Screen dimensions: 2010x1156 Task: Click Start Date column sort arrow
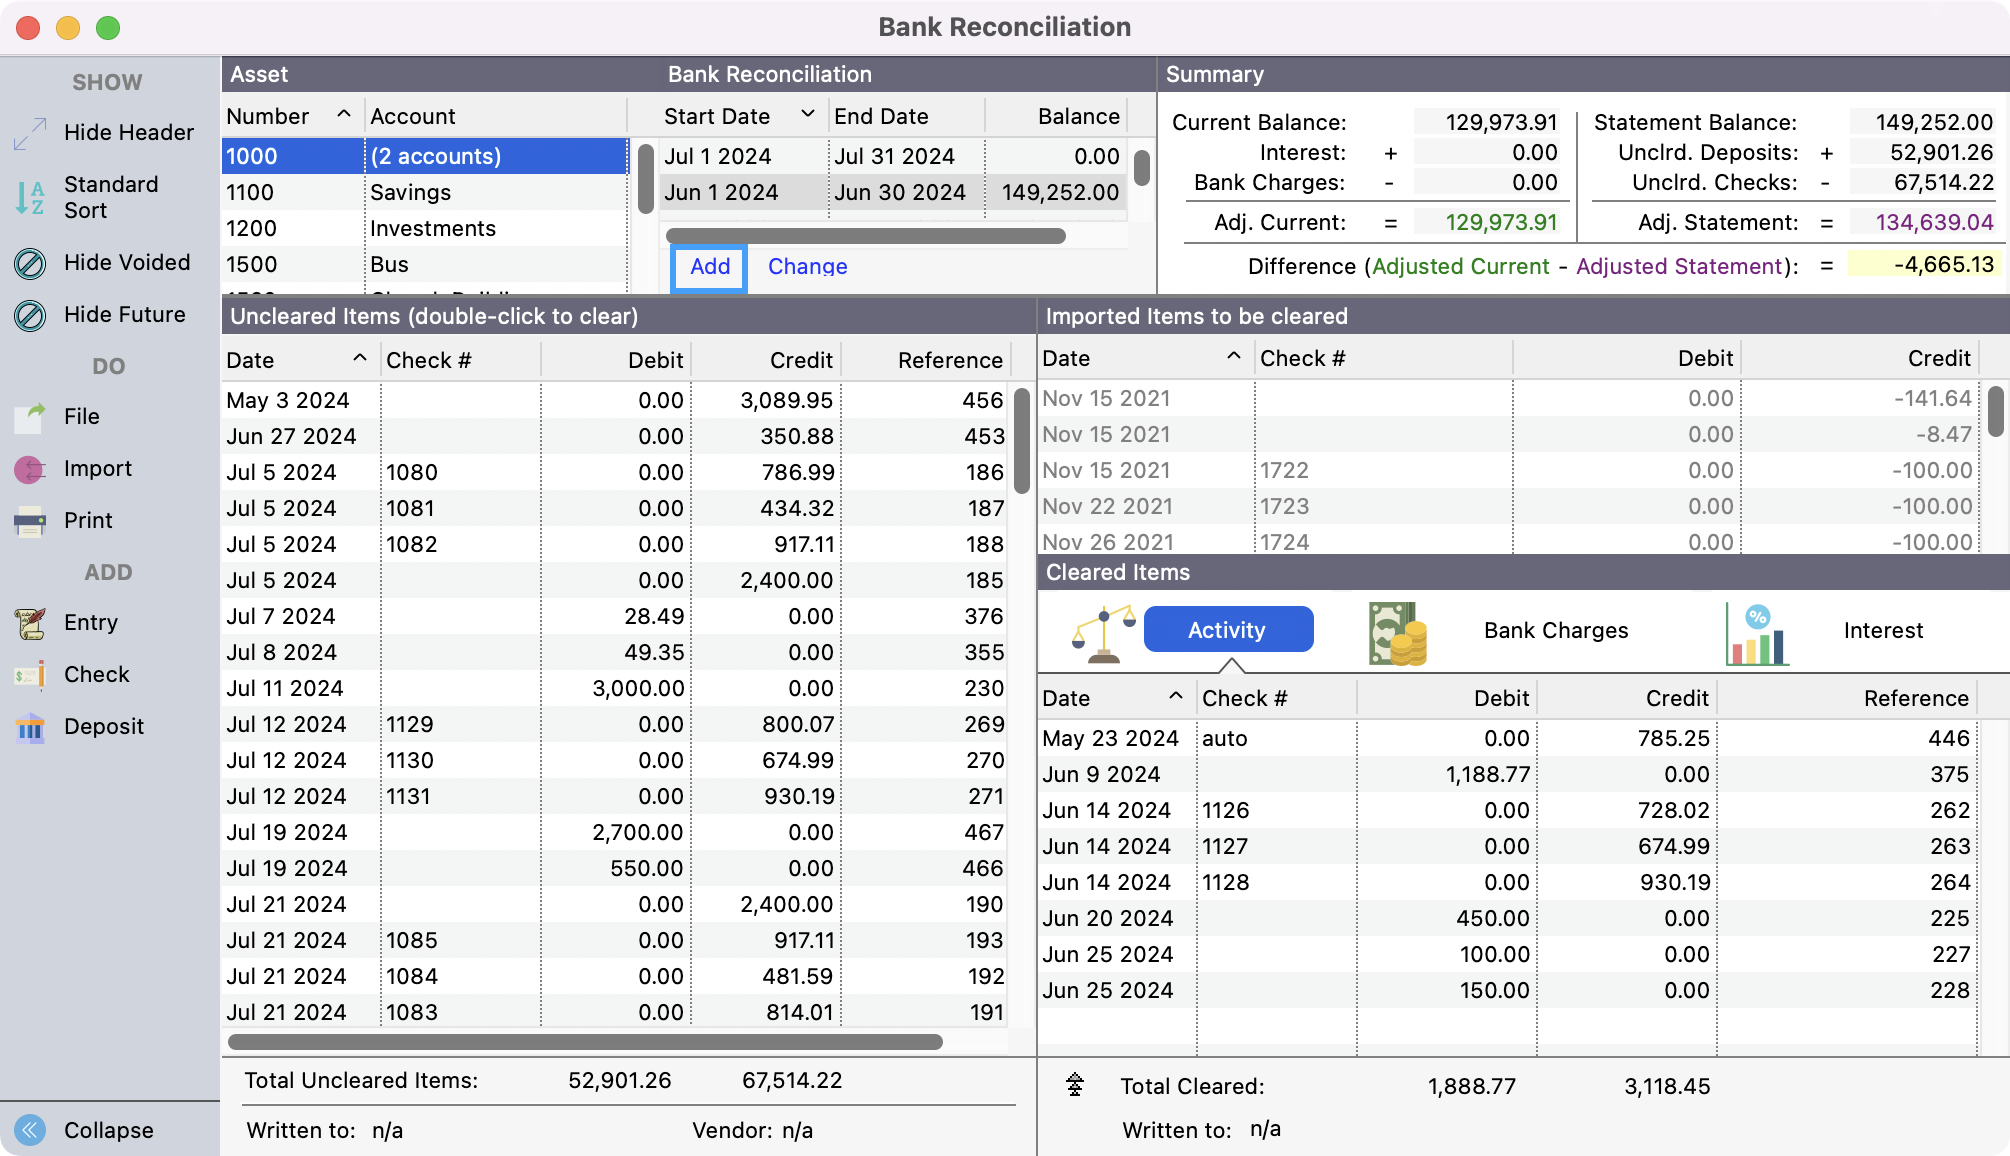(x=807, y=115)
